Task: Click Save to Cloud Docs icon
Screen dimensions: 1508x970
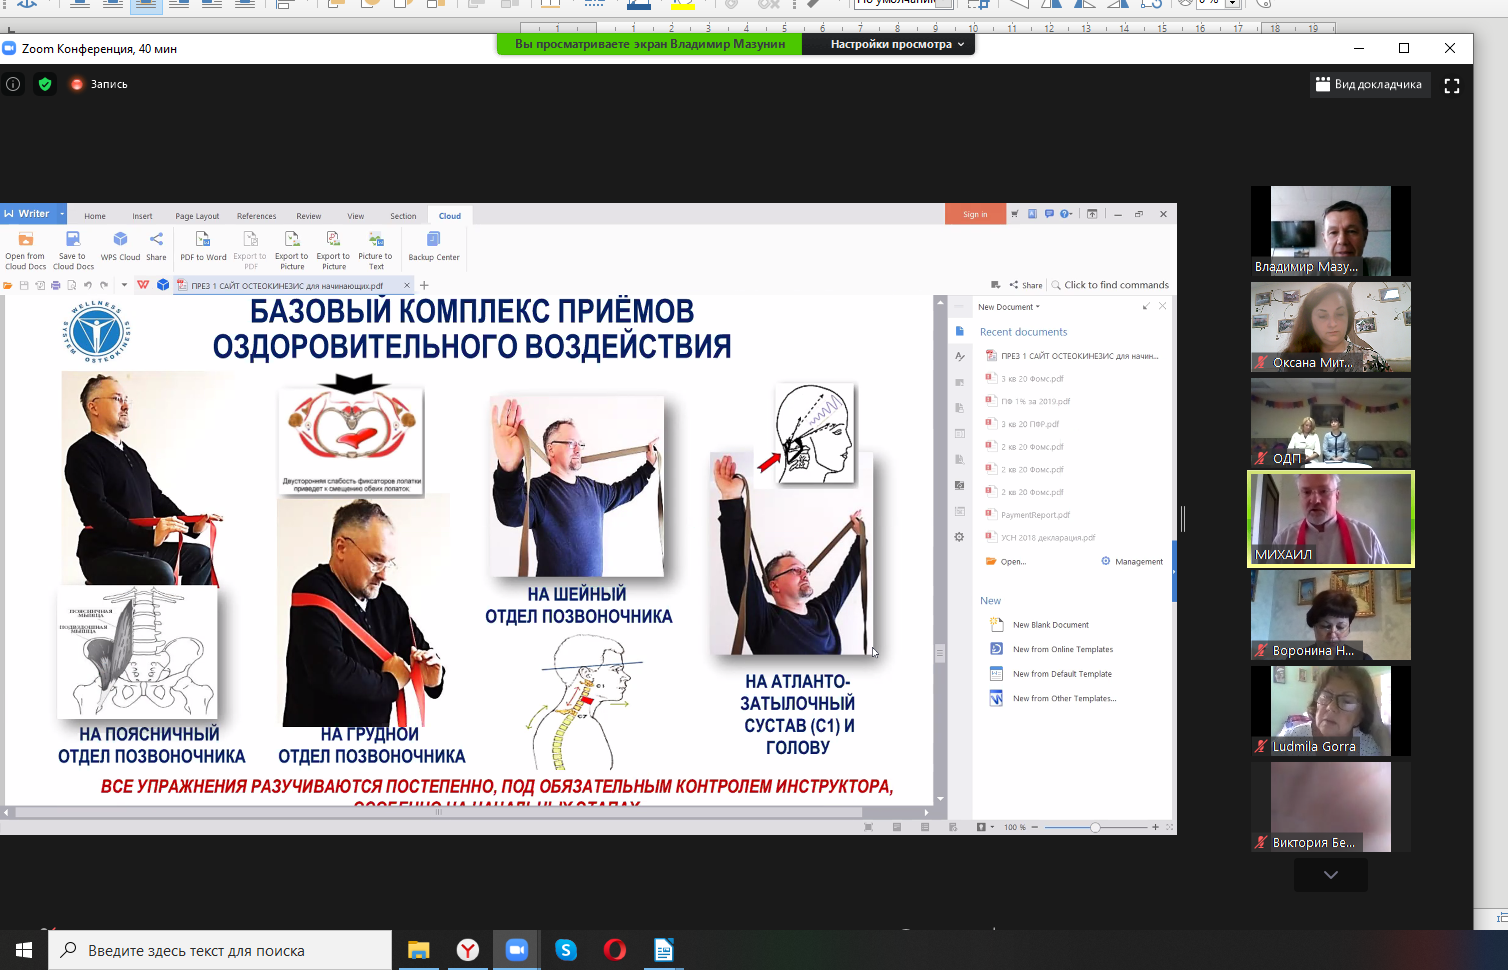Action: coord(73,246)
